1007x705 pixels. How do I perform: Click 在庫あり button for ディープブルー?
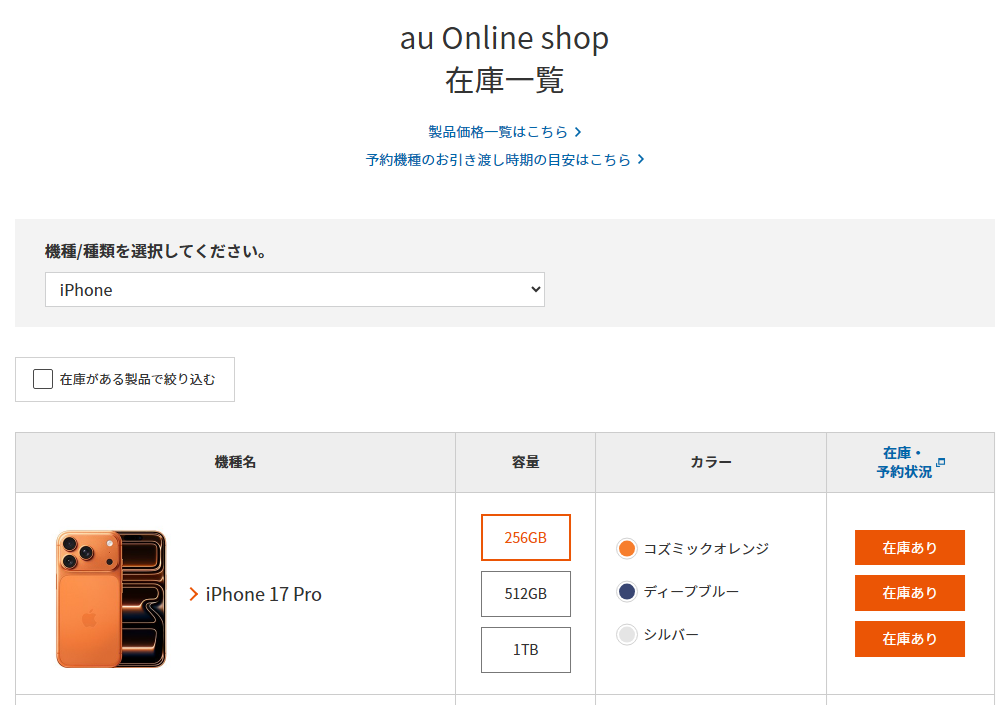click(x=909, y=593)
